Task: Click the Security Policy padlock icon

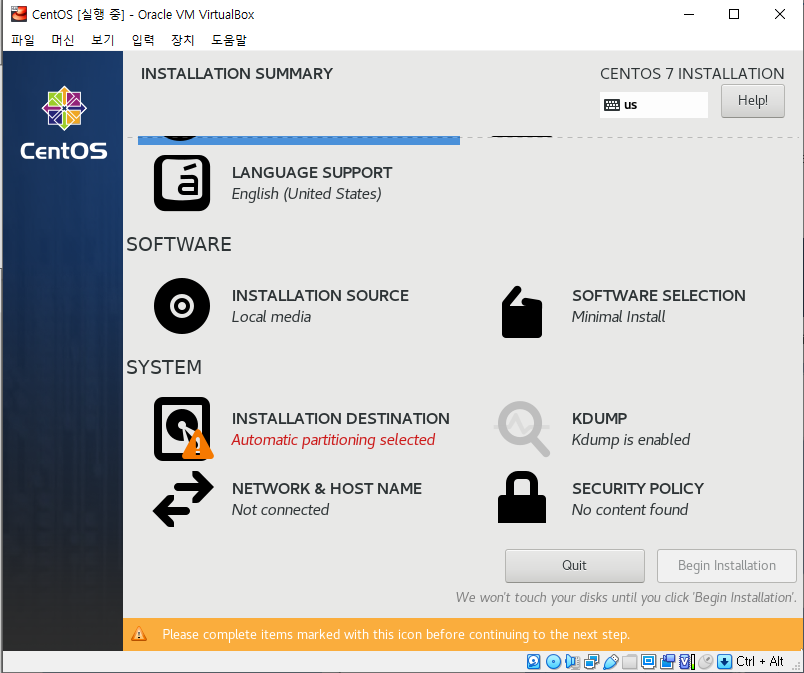Action: click(x=521, y=497)
